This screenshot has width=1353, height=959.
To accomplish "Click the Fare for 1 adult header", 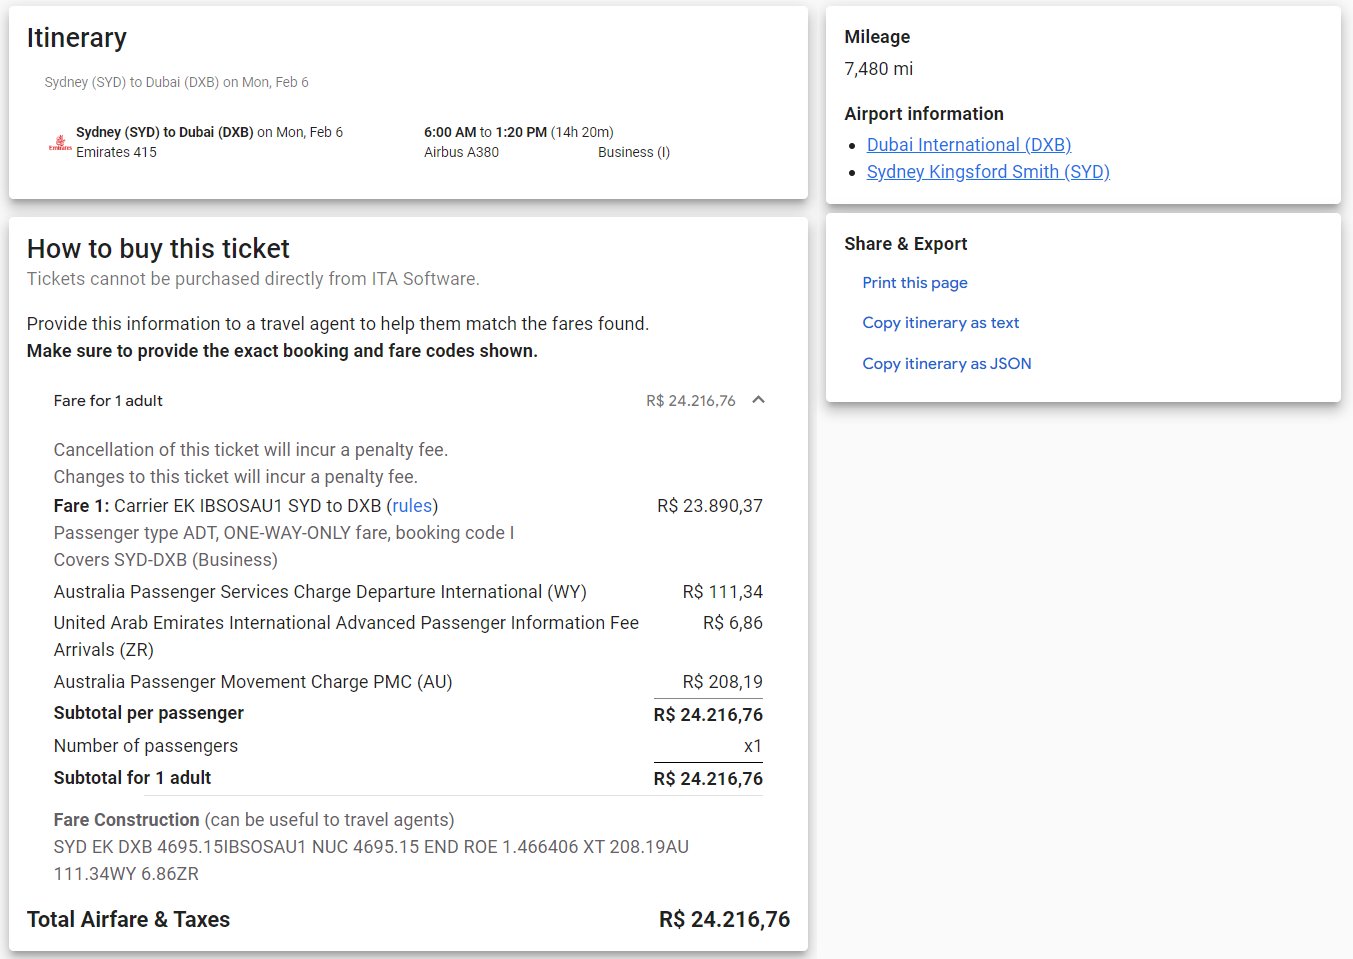I will coord(108,401).
